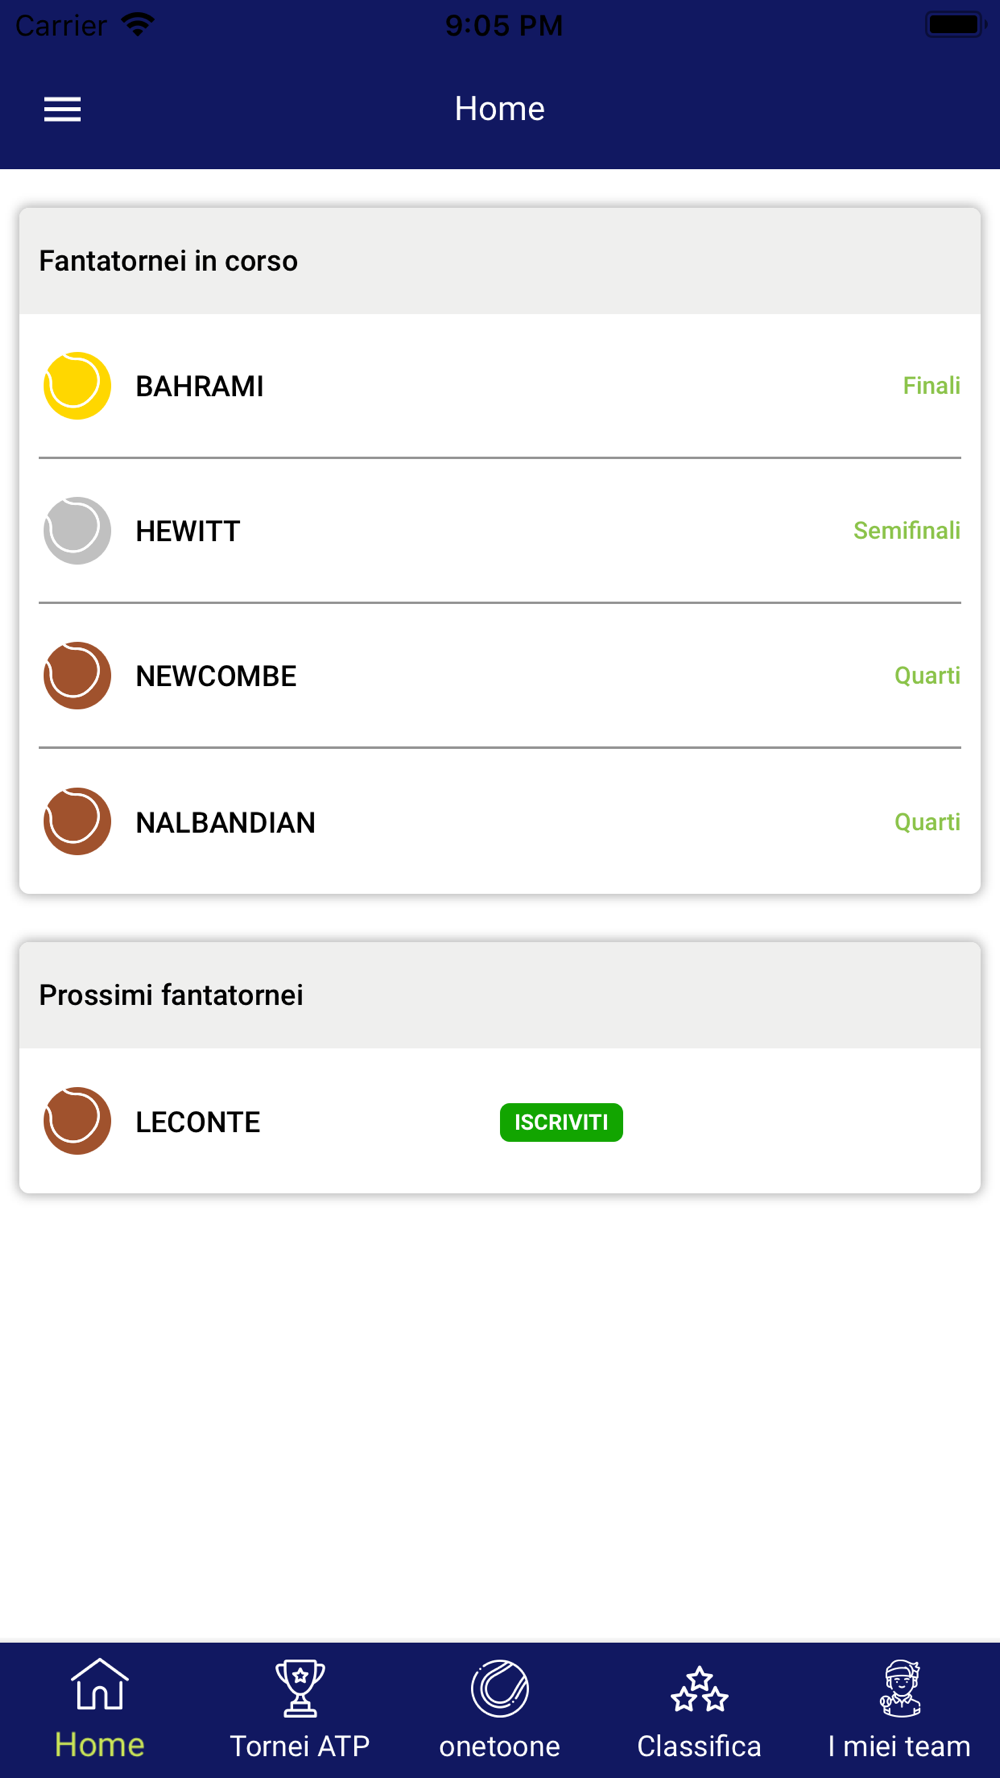Tap the brown ball icon beside LECONTE
This screenshot has width=1000, height=1778.
tap(77, 1121)
